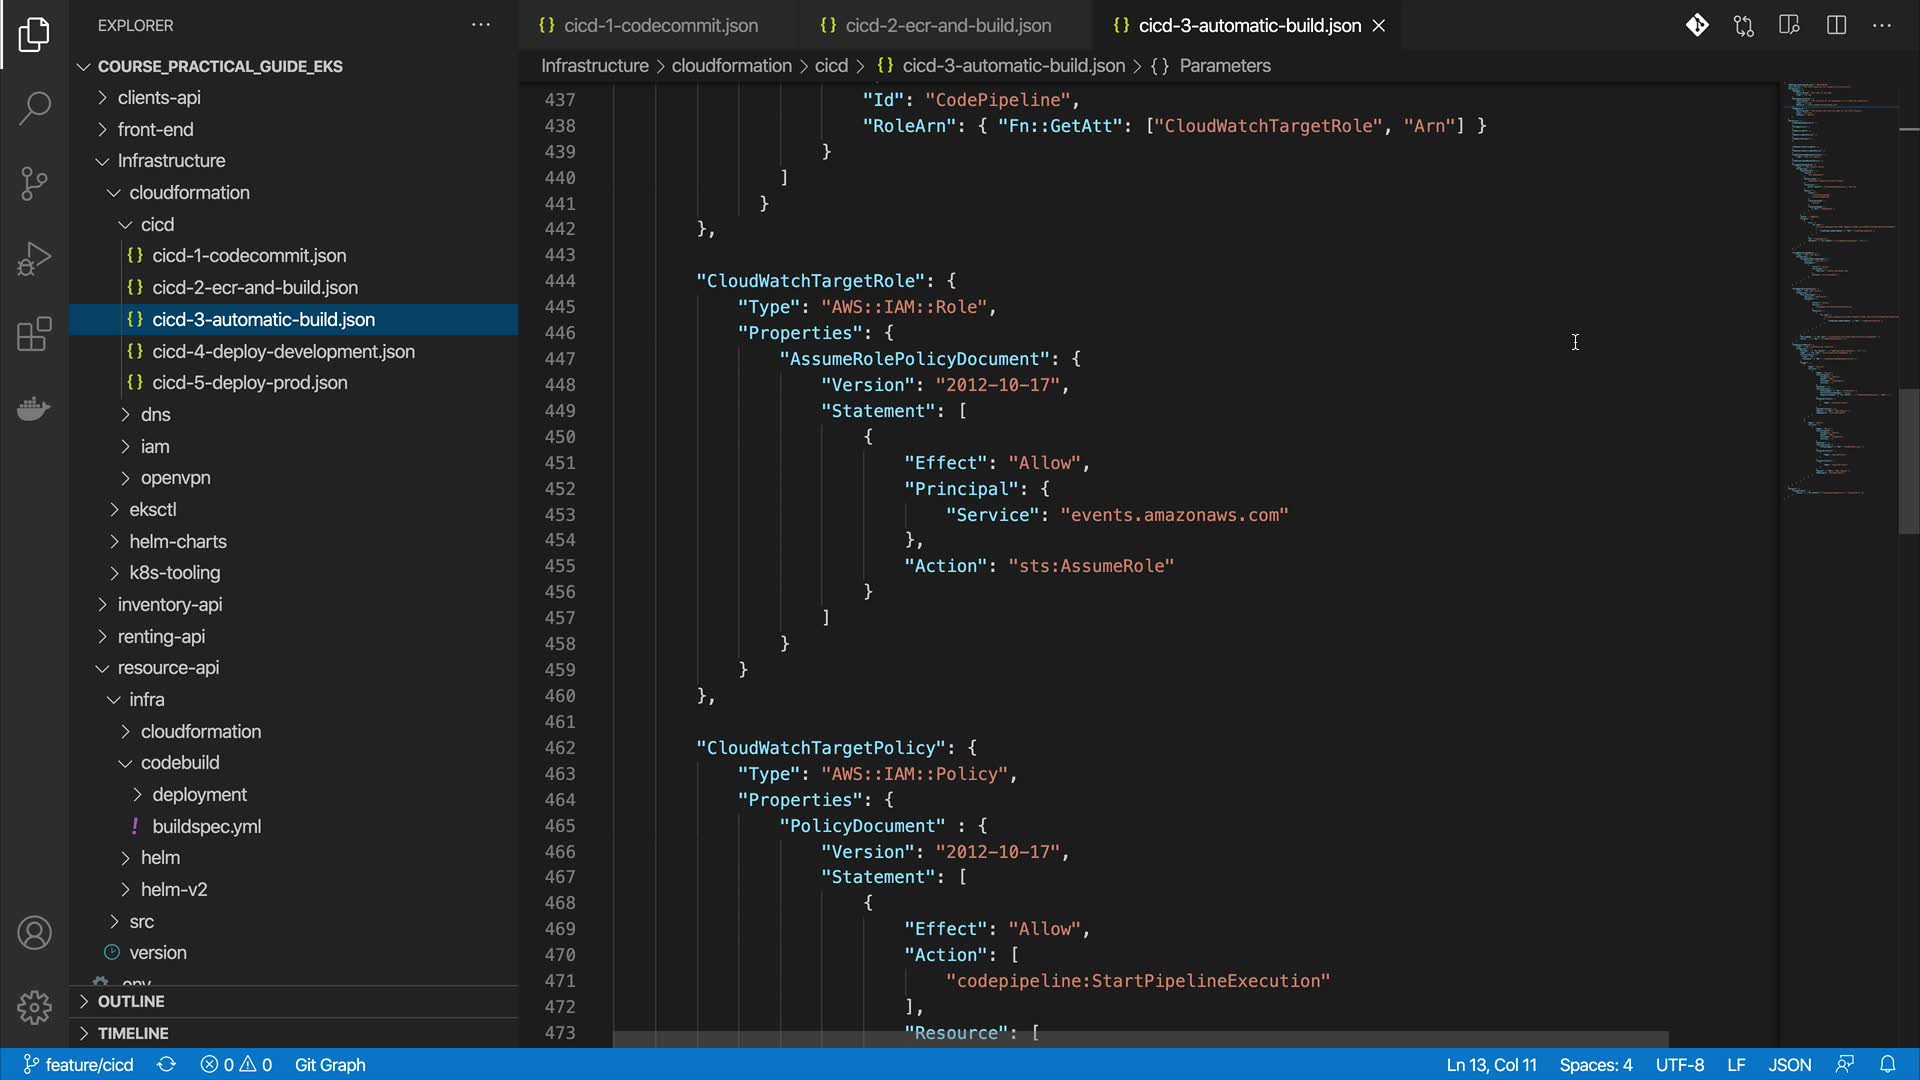Click the editor vertical scrollbar thumb

tap(1908, 460)
